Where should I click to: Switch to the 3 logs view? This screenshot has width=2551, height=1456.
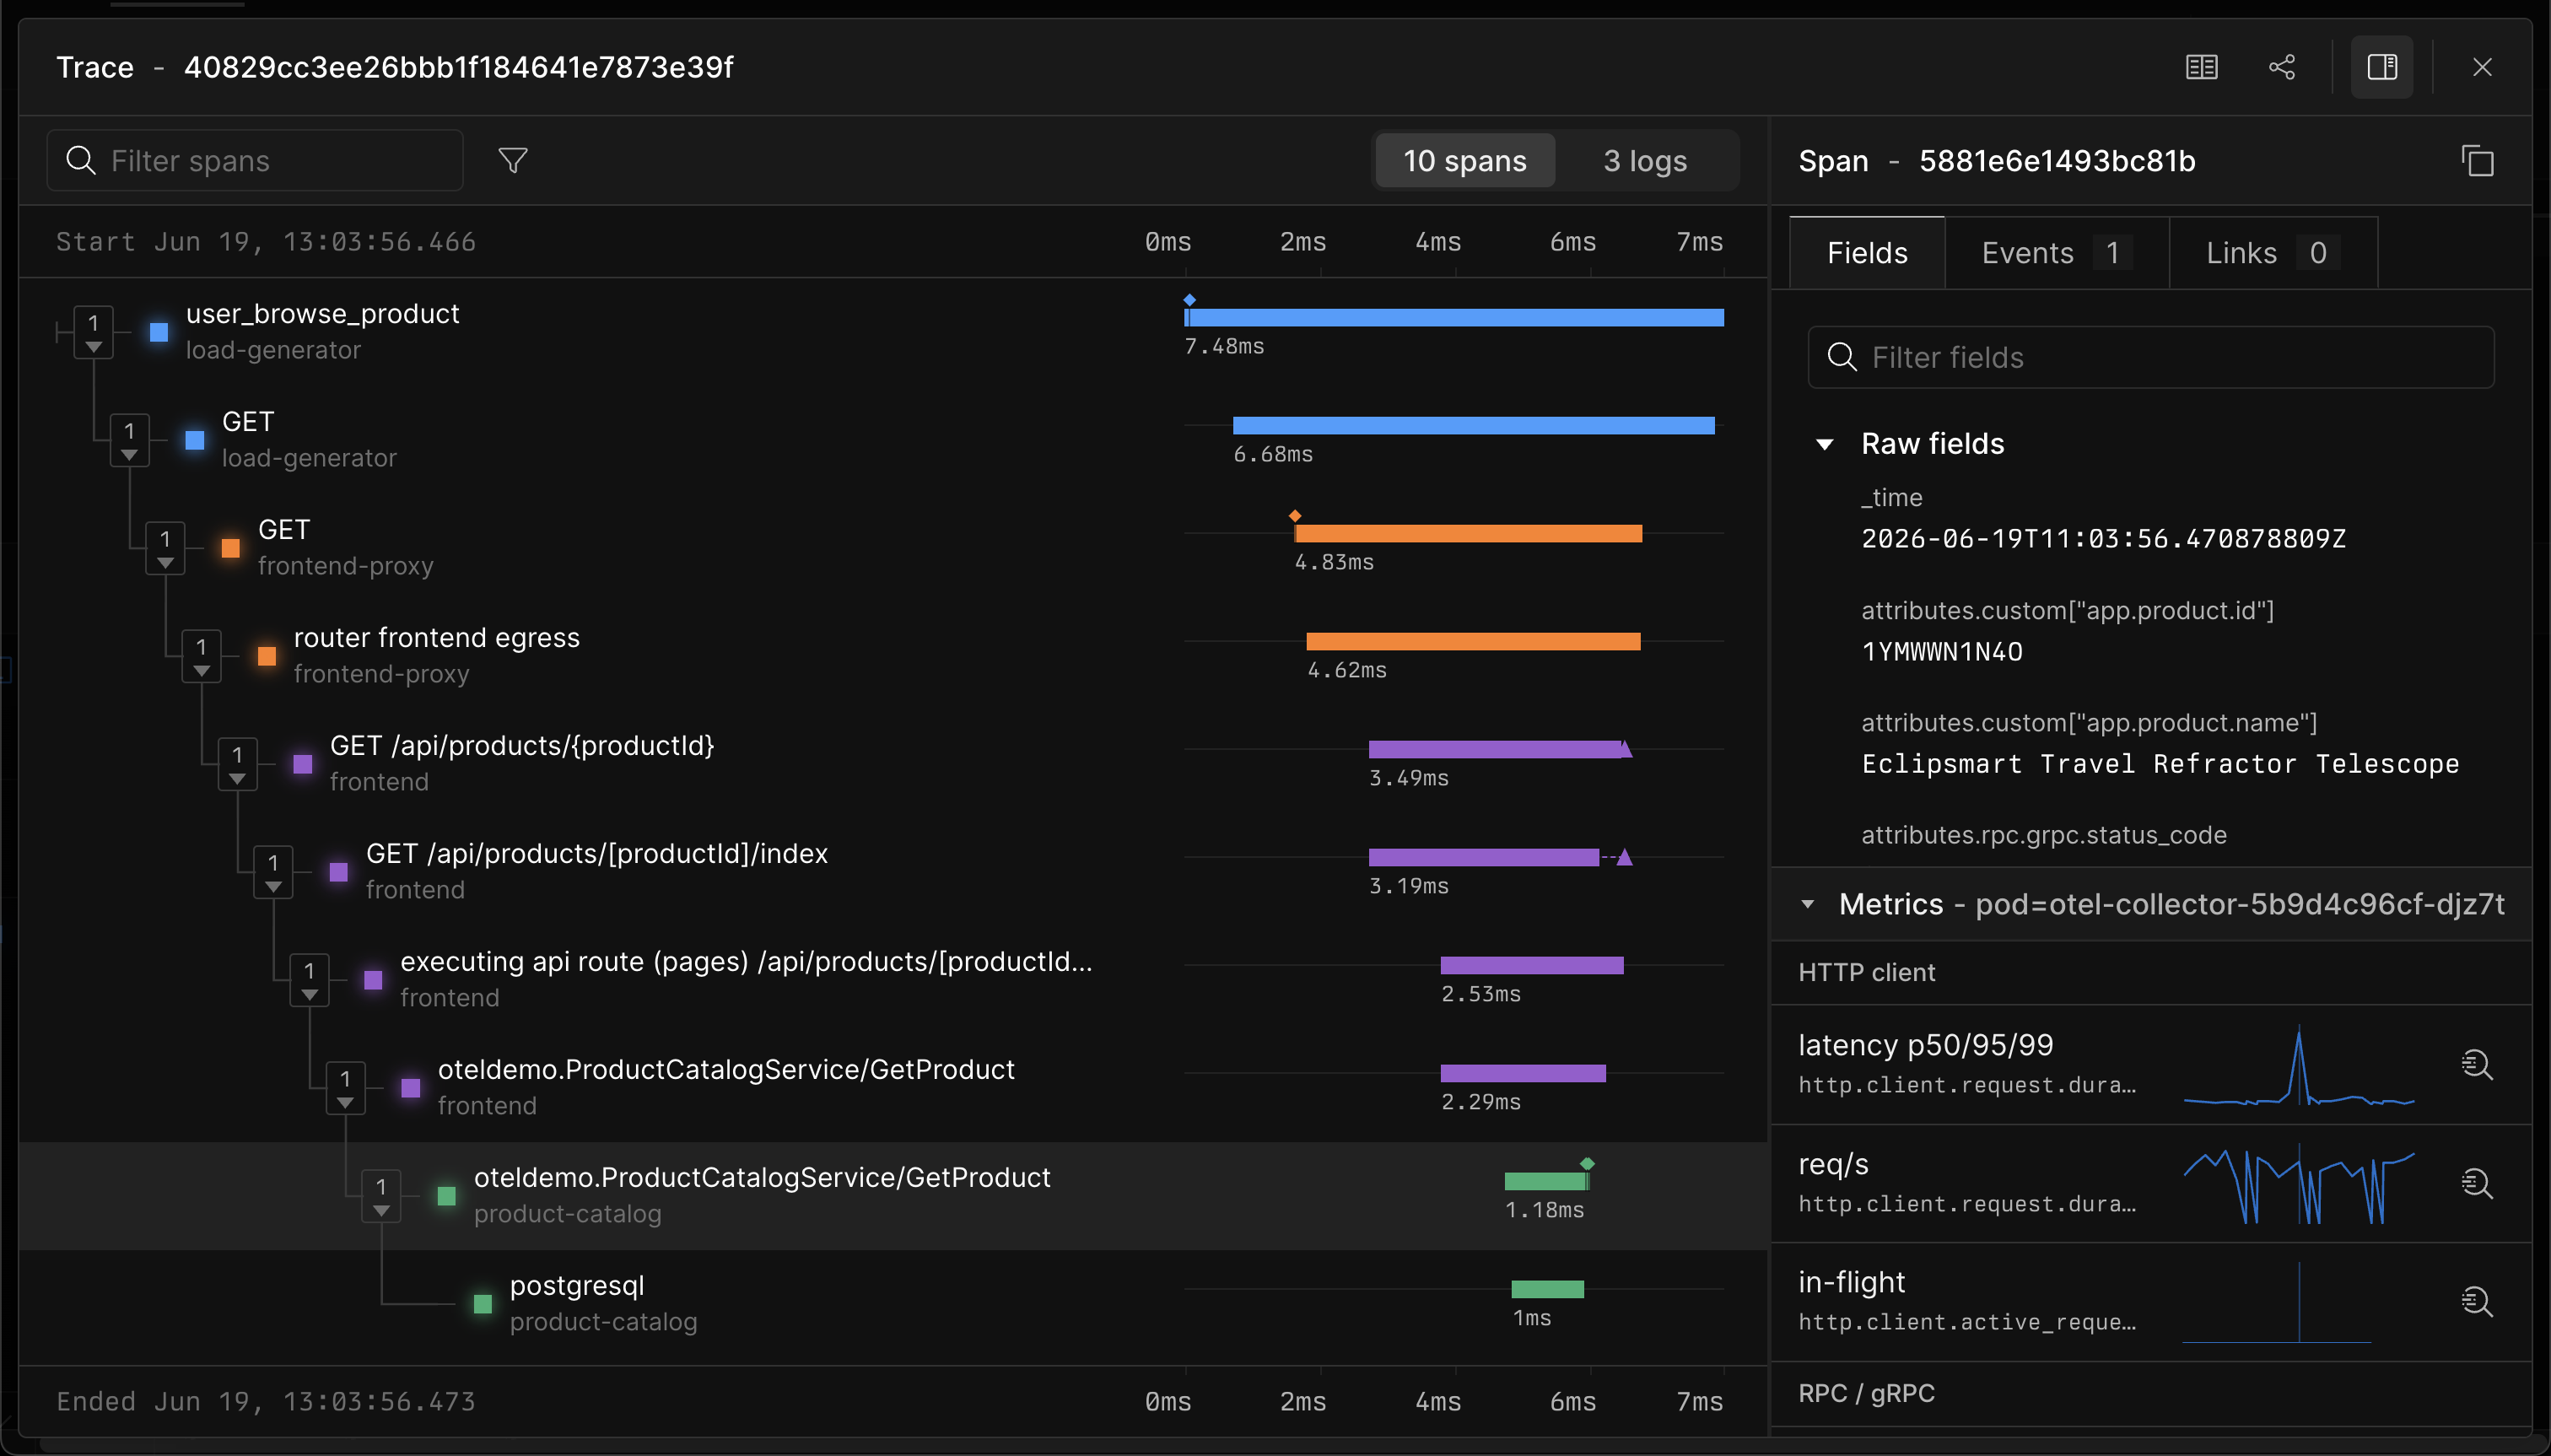(1645, 160)
